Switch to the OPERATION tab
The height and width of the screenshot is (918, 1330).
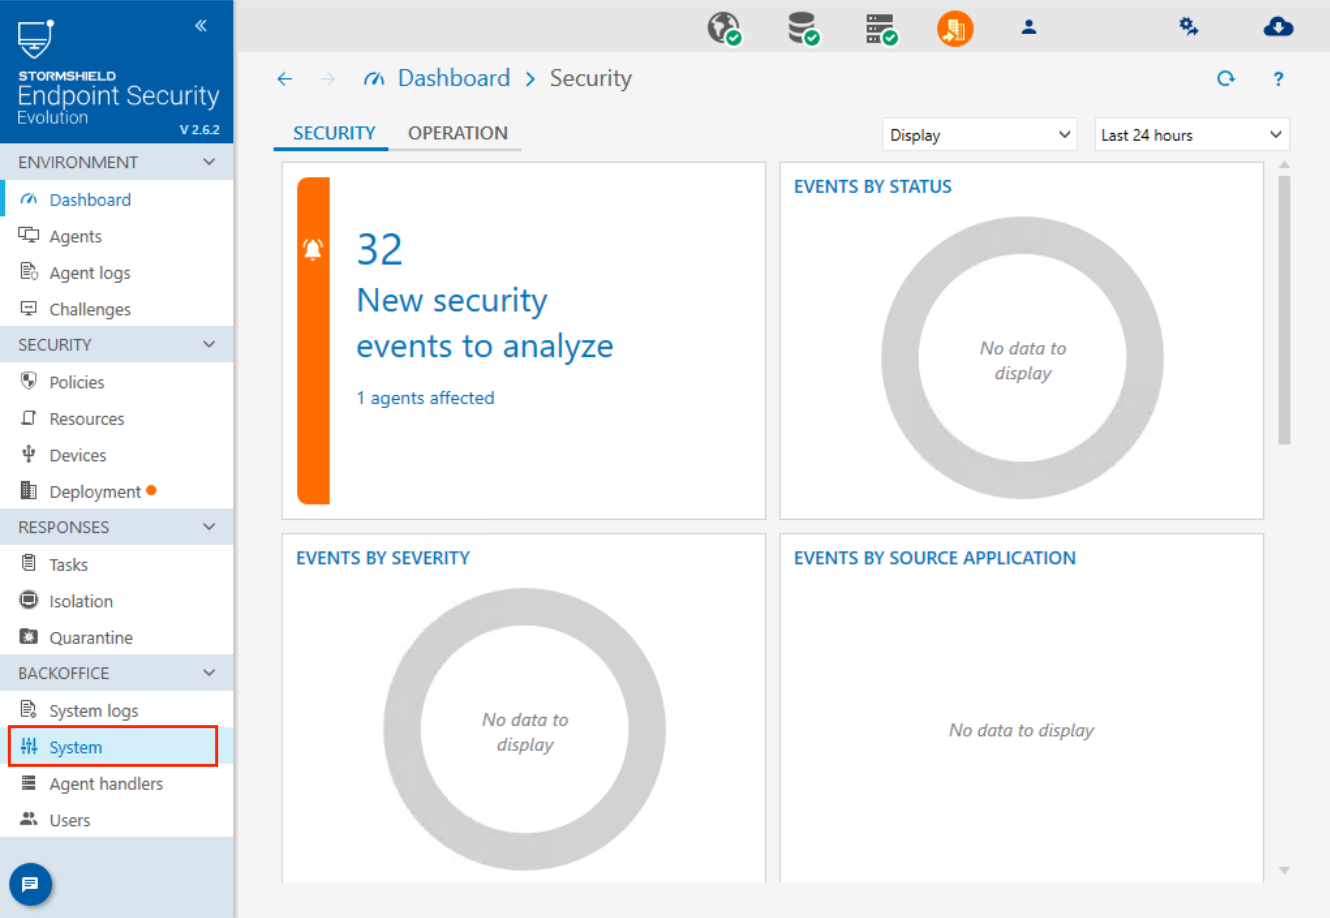[457, 133]
